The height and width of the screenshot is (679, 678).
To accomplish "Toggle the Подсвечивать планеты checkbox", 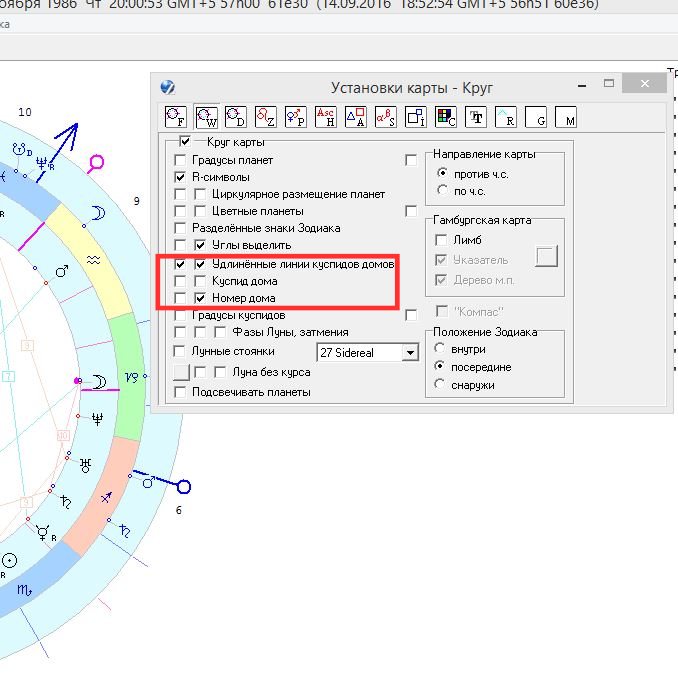I will [180, 392].
